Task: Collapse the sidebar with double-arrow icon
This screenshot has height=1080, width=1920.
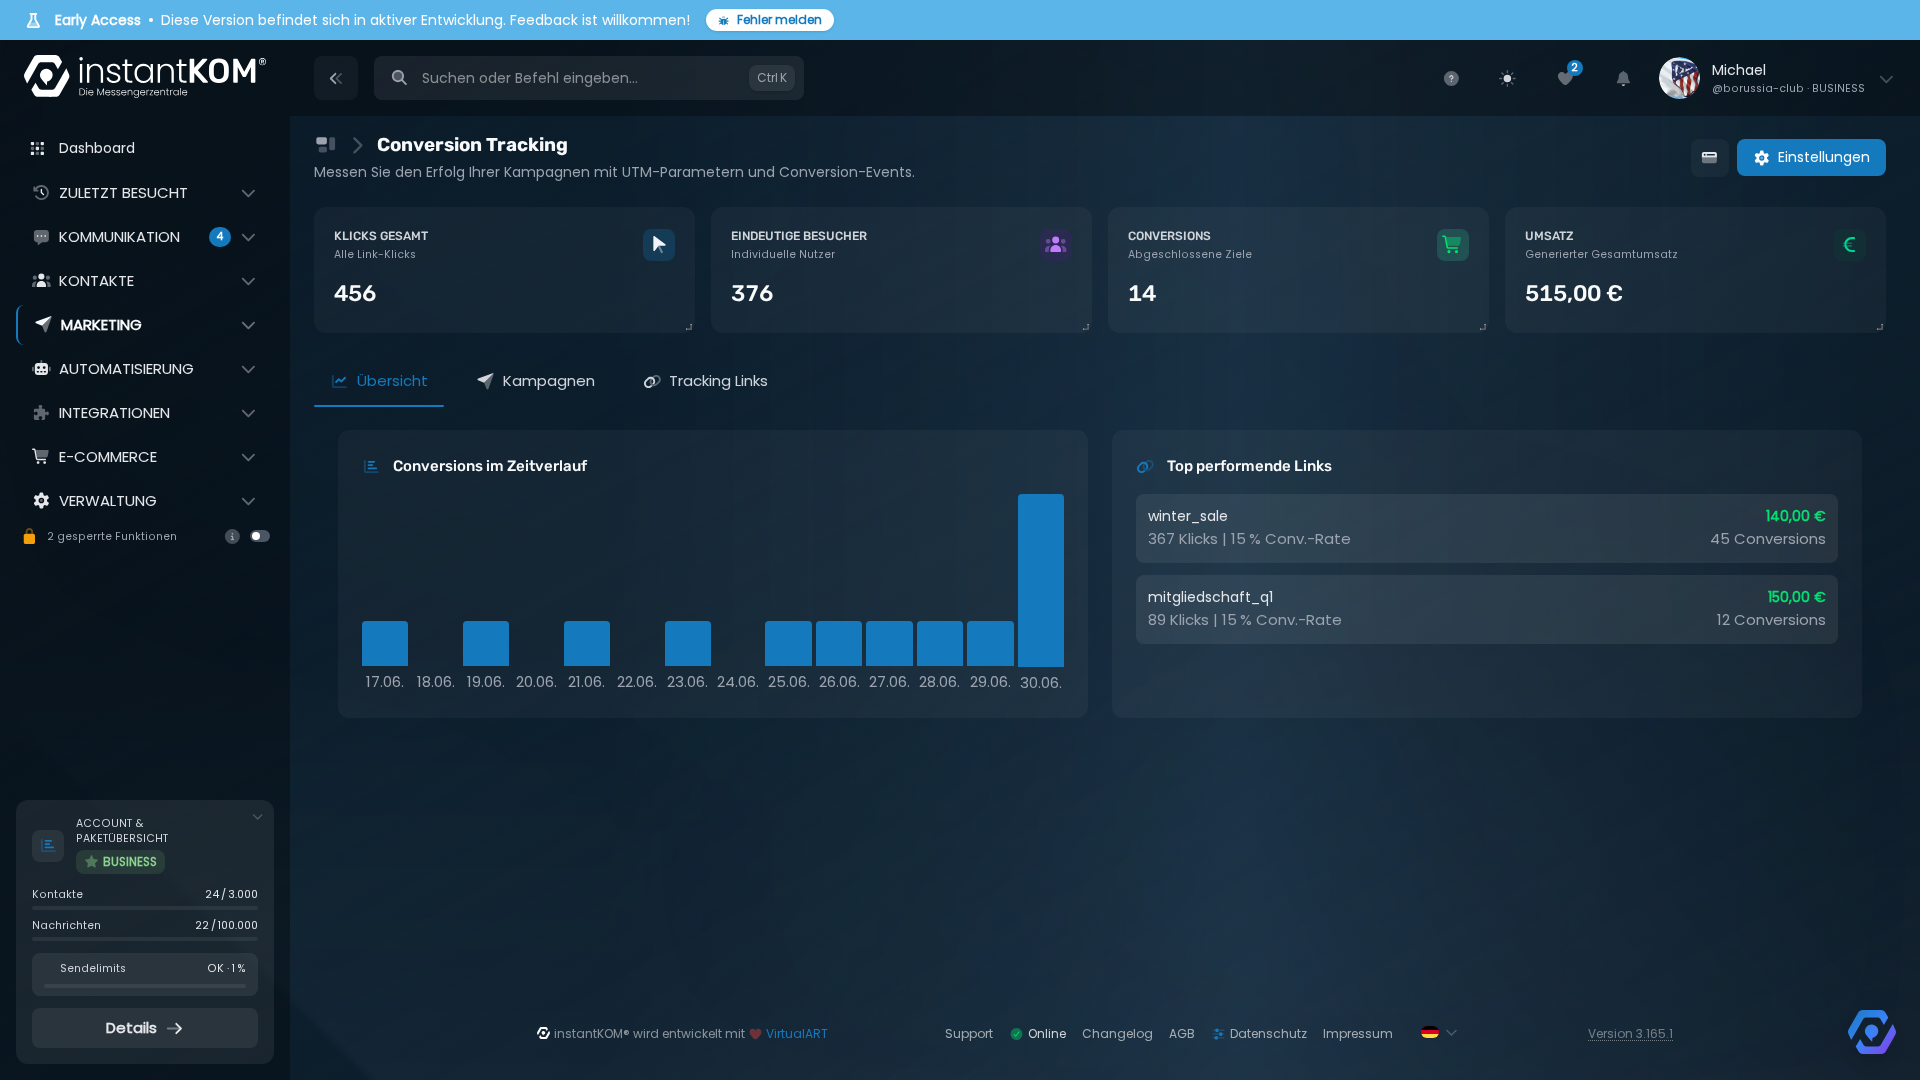Action: [336, 78]
